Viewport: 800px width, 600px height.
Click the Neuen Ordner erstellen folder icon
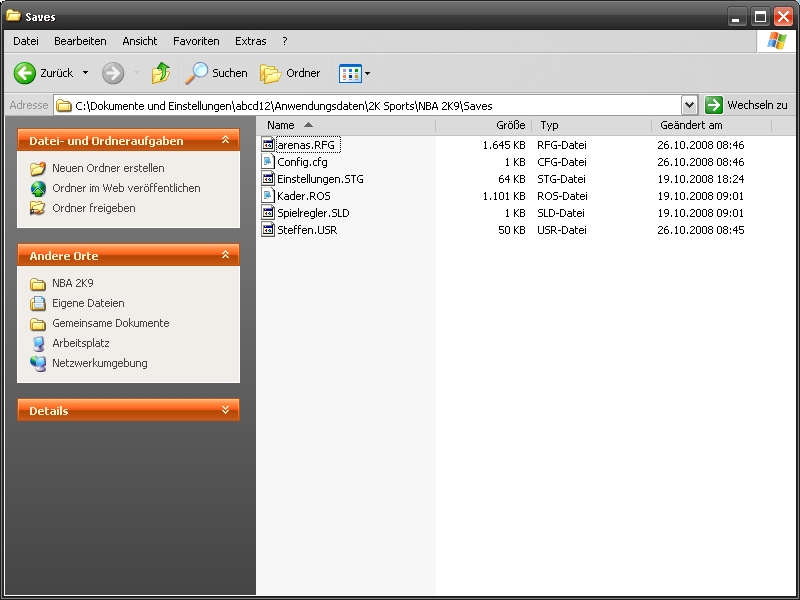click(38, 168)
